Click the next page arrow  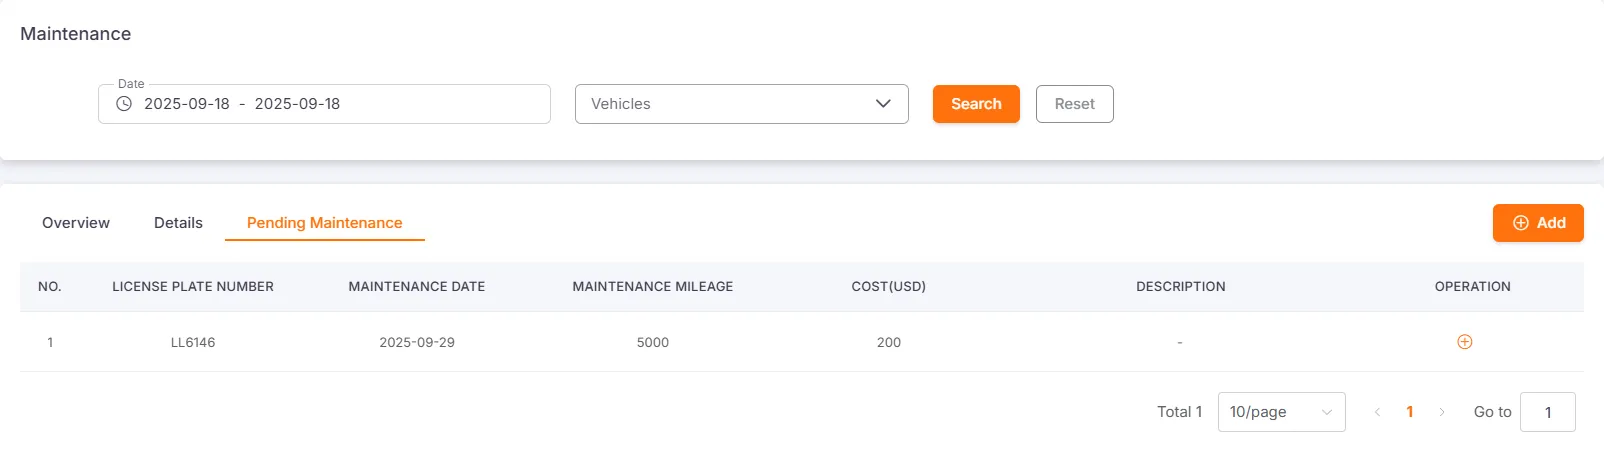1442,412
